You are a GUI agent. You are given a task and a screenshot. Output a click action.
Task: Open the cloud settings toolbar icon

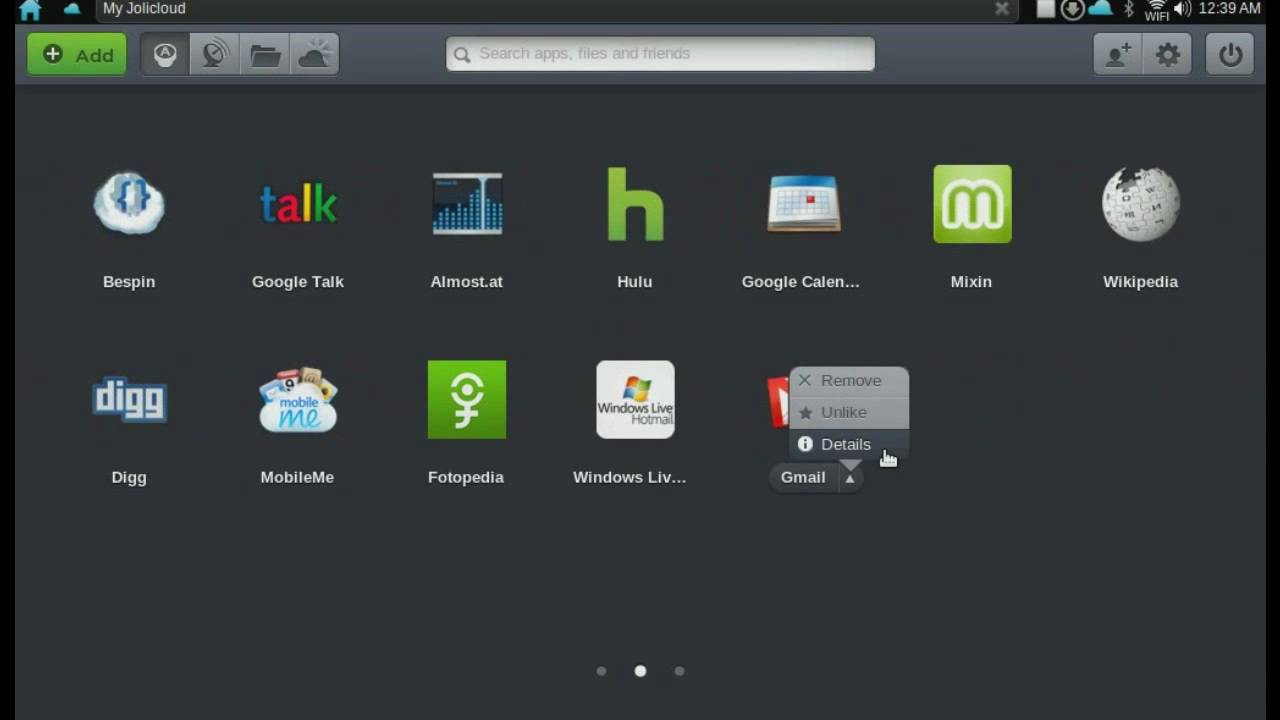click(315, 54)
